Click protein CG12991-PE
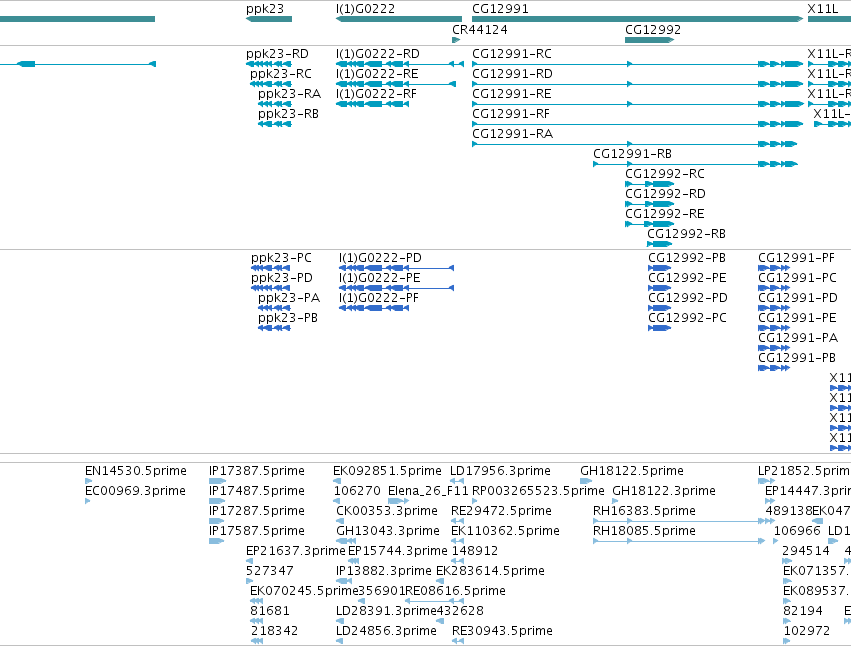Viewport: 851px width, 646px height. [x=774, y=328]
